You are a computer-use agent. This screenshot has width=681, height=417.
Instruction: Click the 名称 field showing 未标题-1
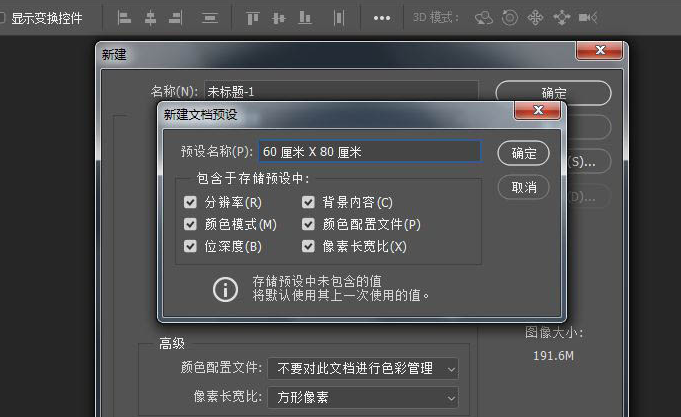(x=340, y=92)
